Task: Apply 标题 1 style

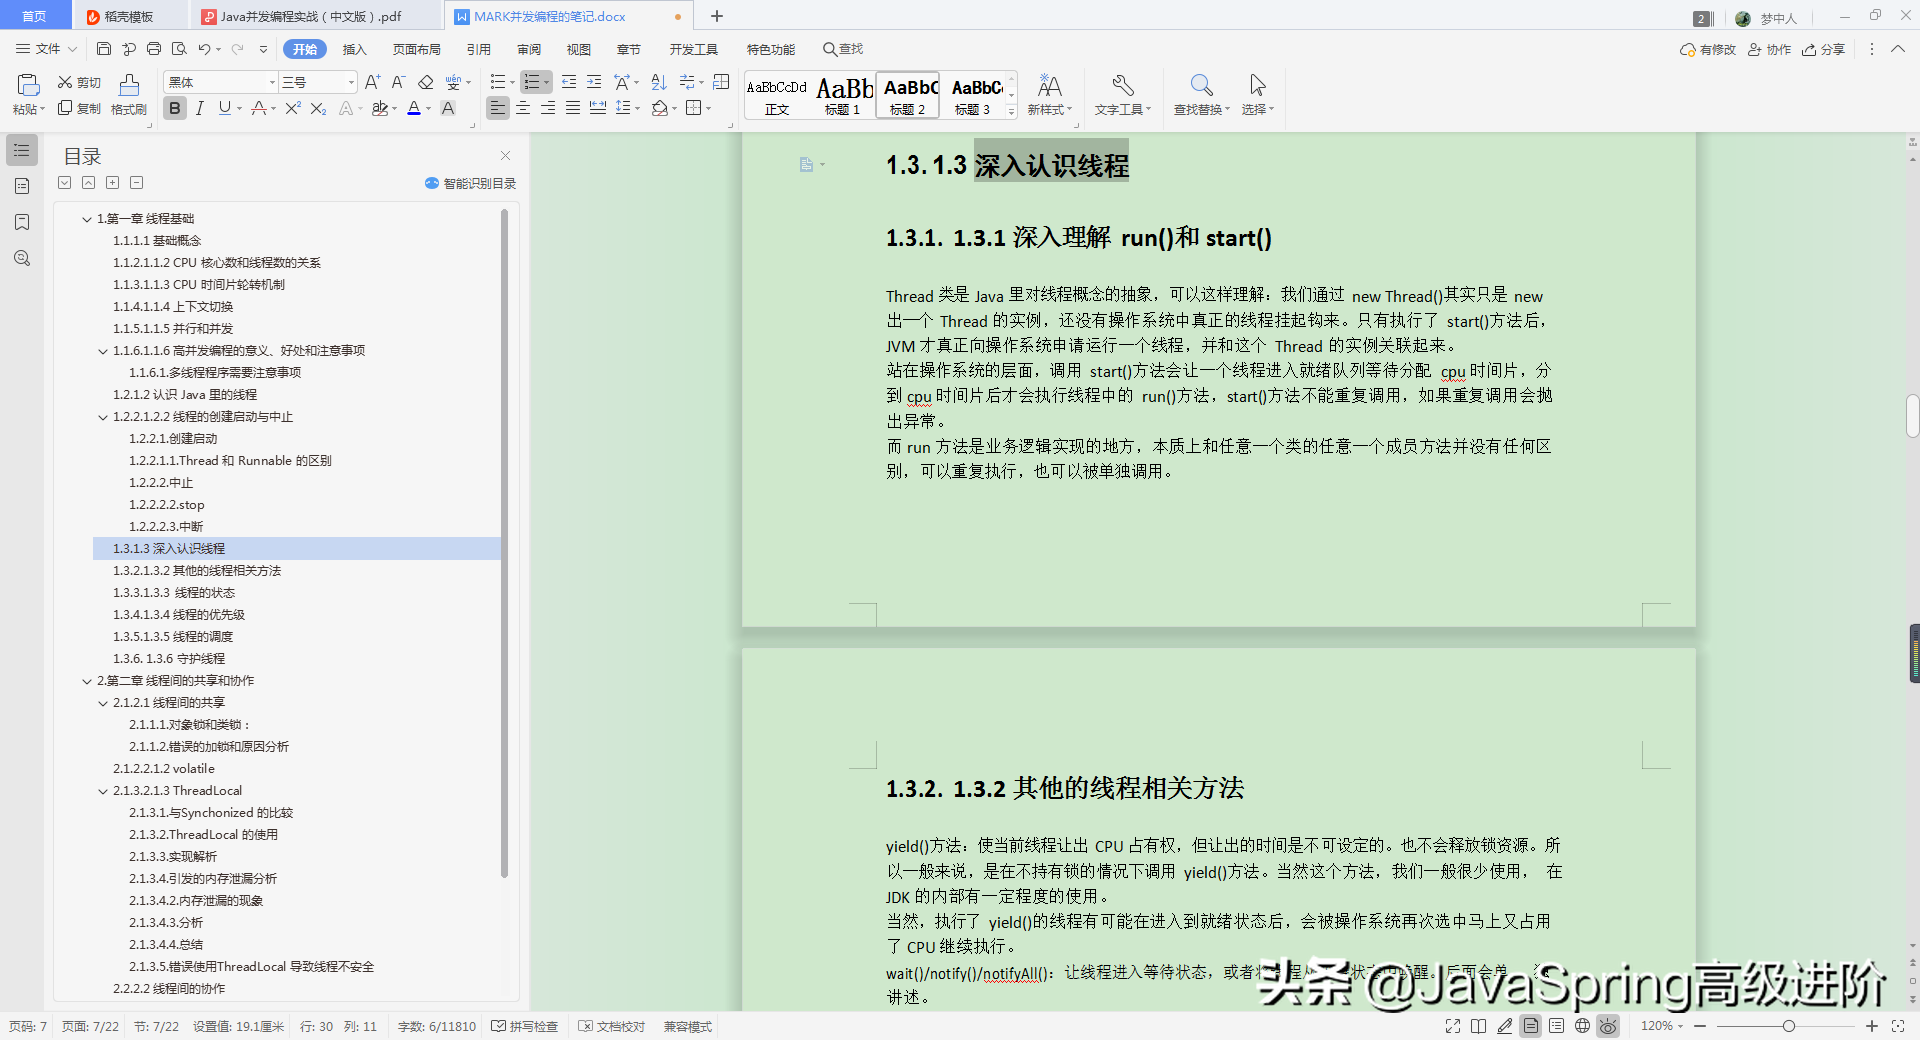Action: 843,95
